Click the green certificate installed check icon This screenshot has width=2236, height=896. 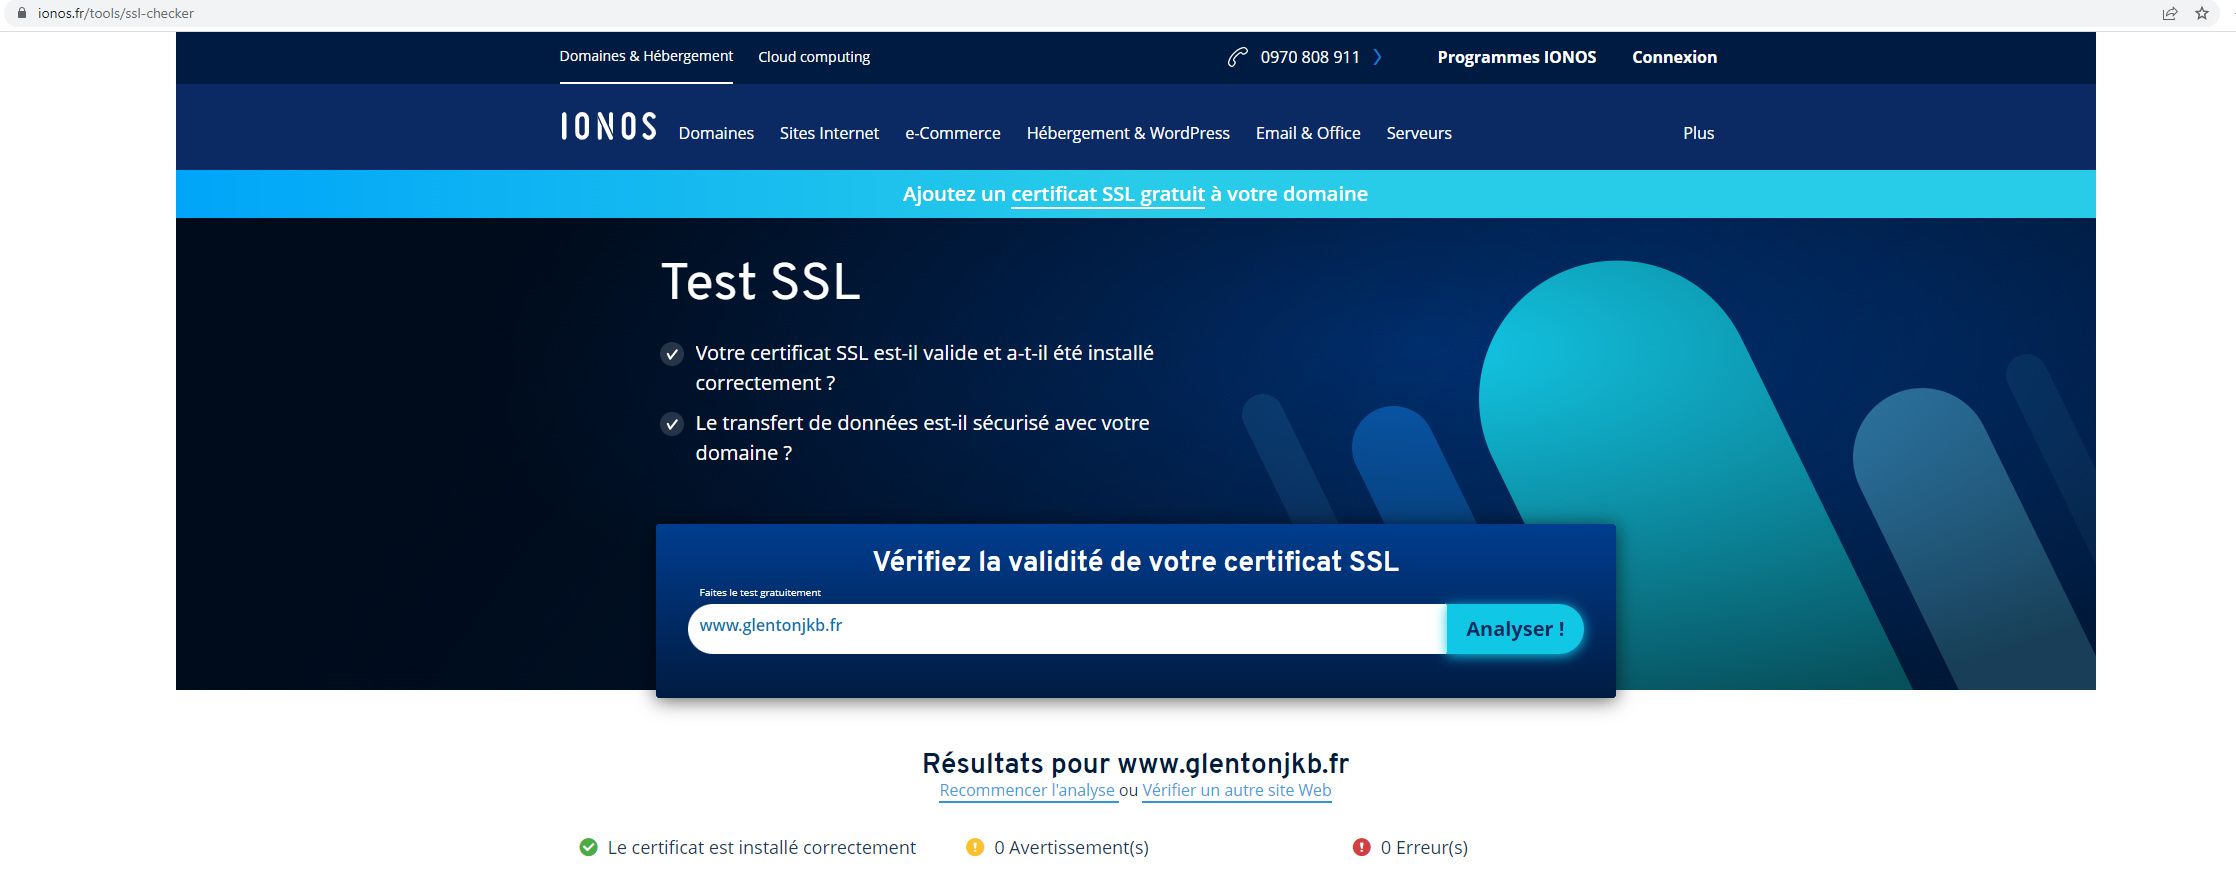tap(588, 847)
